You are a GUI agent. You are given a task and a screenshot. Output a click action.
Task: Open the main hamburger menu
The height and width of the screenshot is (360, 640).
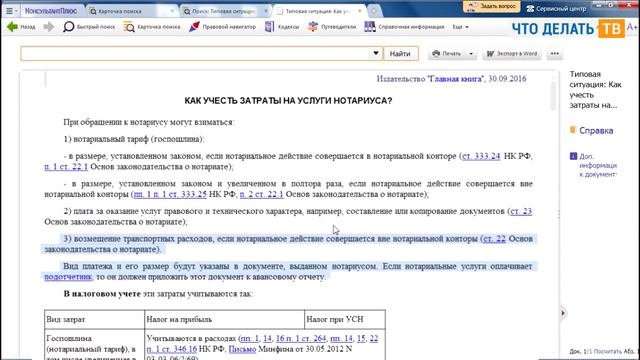point(9,11)
